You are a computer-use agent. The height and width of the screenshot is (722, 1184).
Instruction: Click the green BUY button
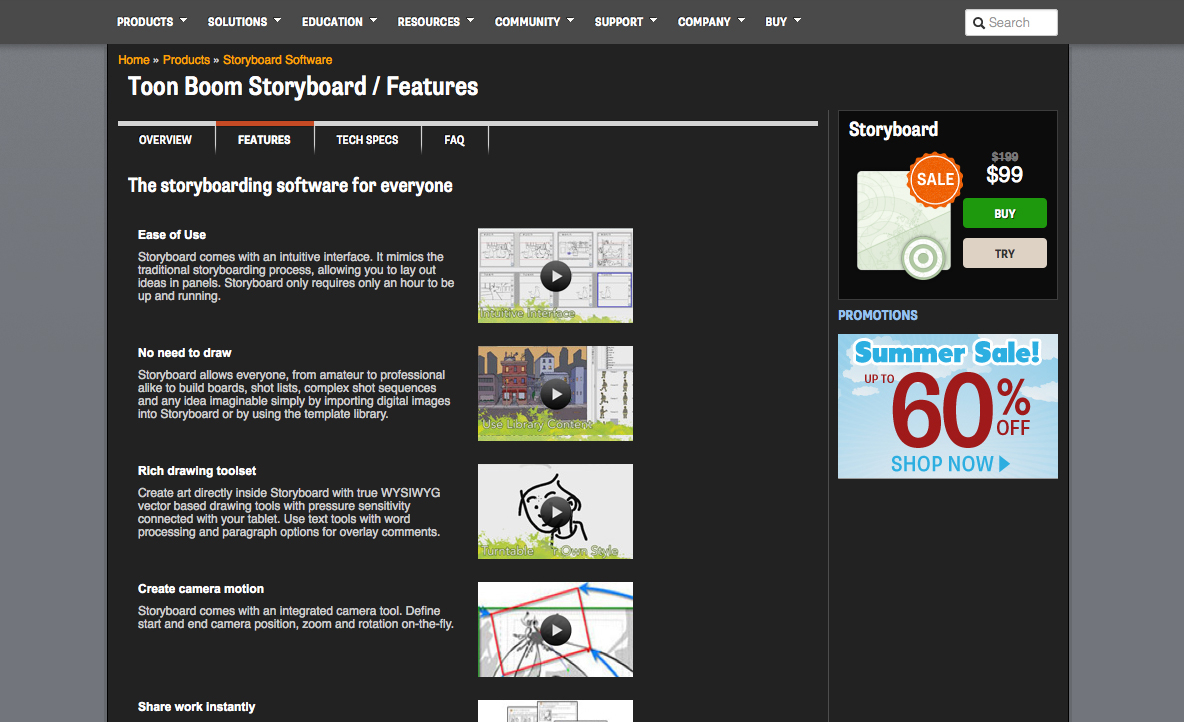point(1004,213)
